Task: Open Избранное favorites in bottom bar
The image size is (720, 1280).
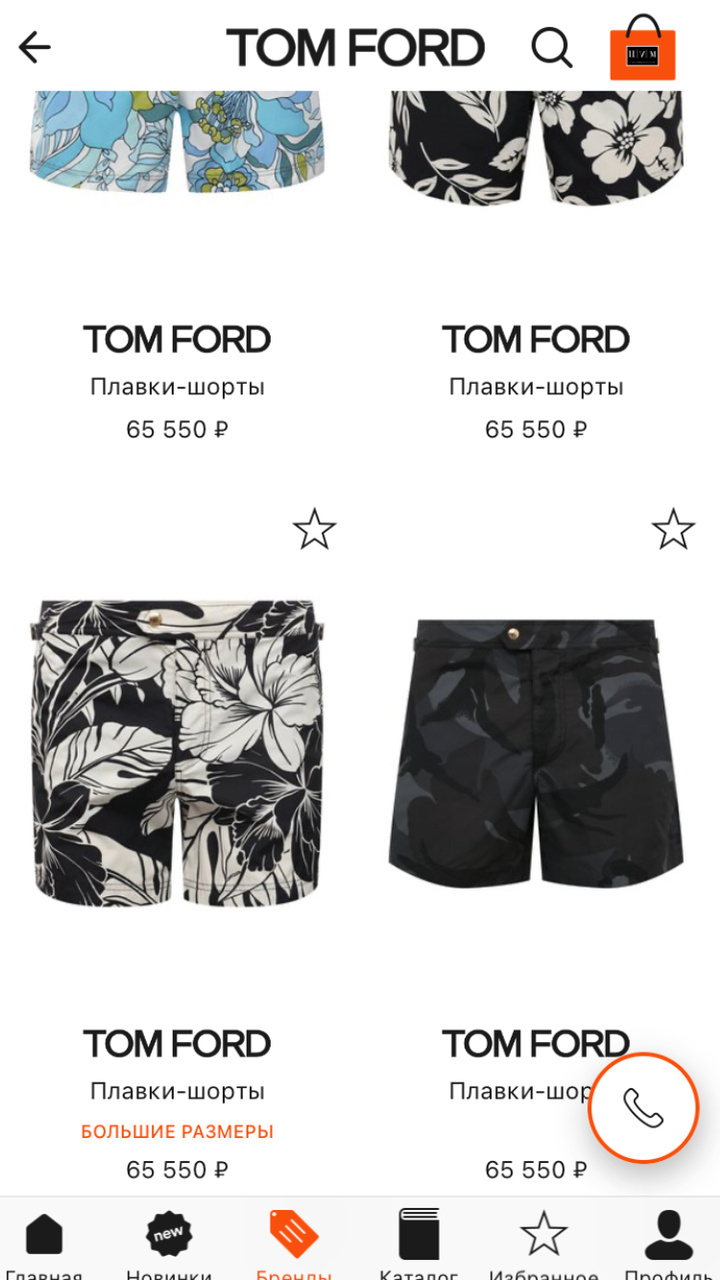Action: pos(544,1243)
